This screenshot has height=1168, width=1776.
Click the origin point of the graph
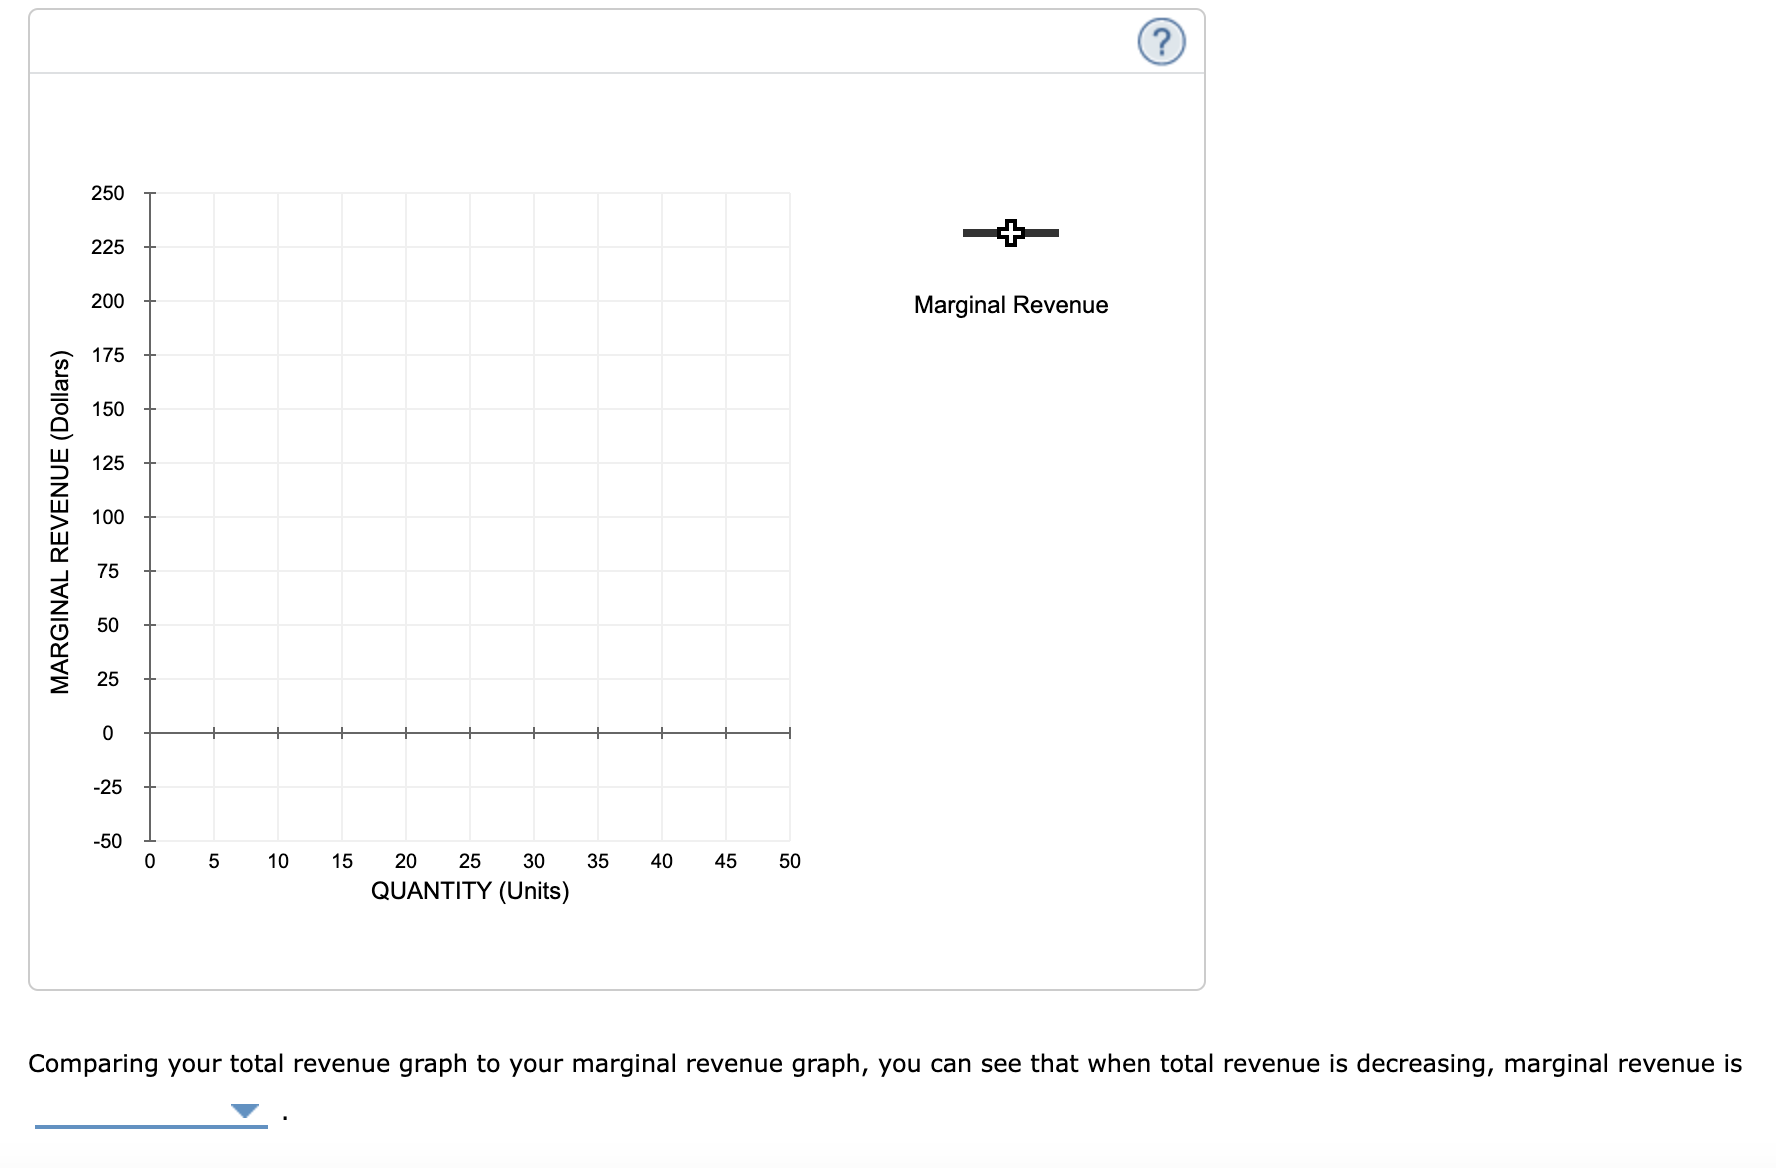[x=150, y=733]
